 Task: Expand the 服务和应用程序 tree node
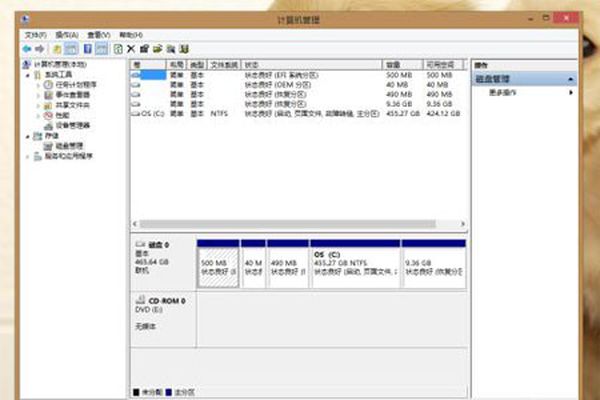30,155
